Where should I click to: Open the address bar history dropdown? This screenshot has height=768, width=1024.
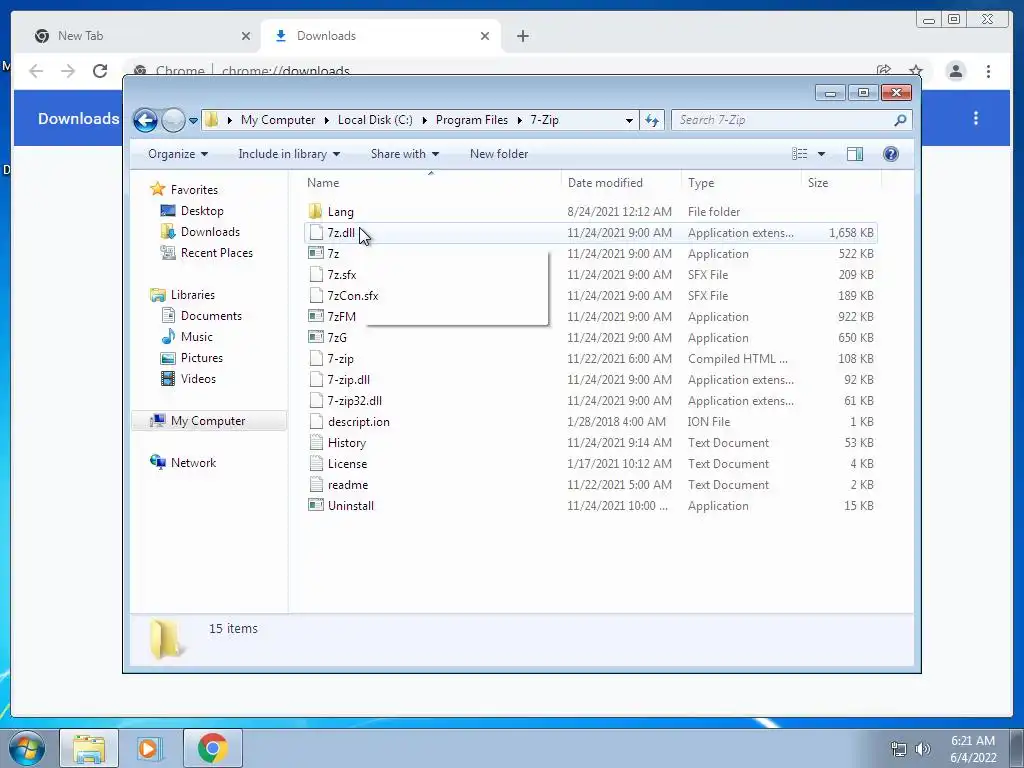pos(629,120)
